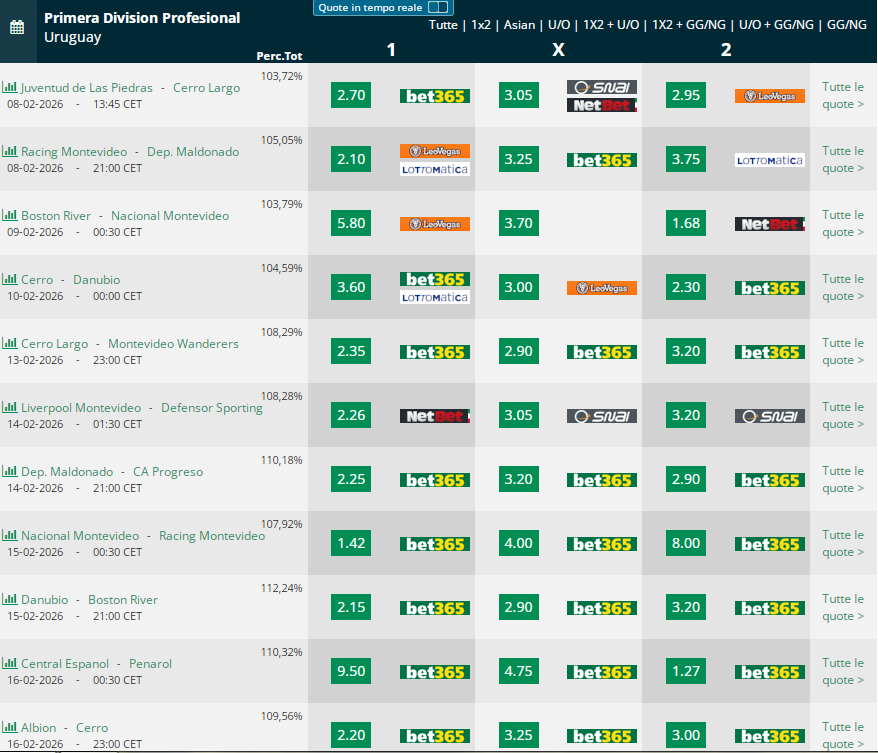Open 'Tutte le quote' for Cerro - Danubio
This screenshot has width=878, height=753.
(x=843, y=287)
